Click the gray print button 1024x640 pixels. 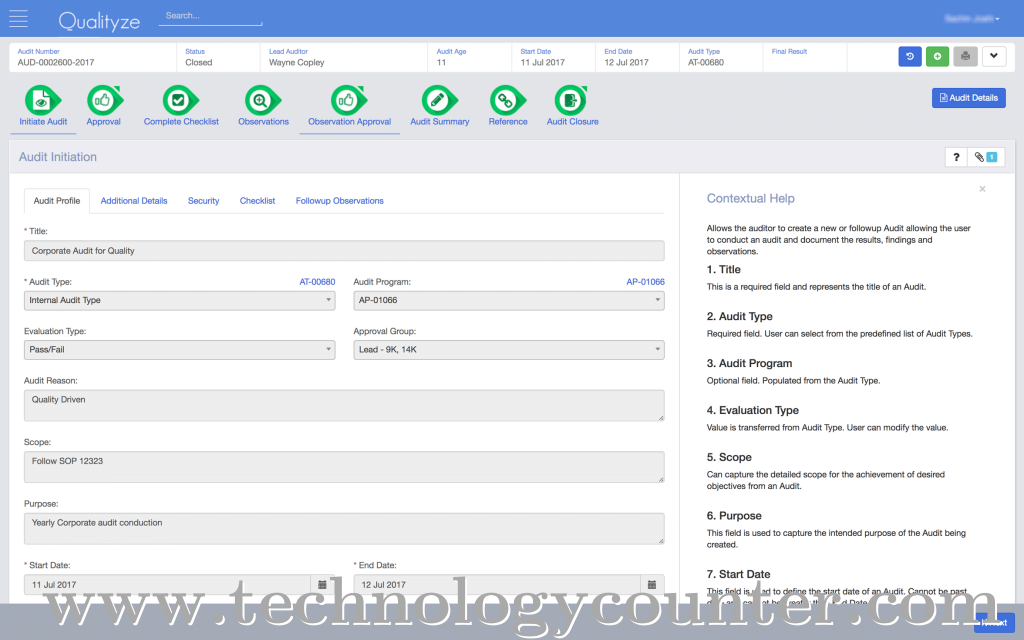[965, 56]
